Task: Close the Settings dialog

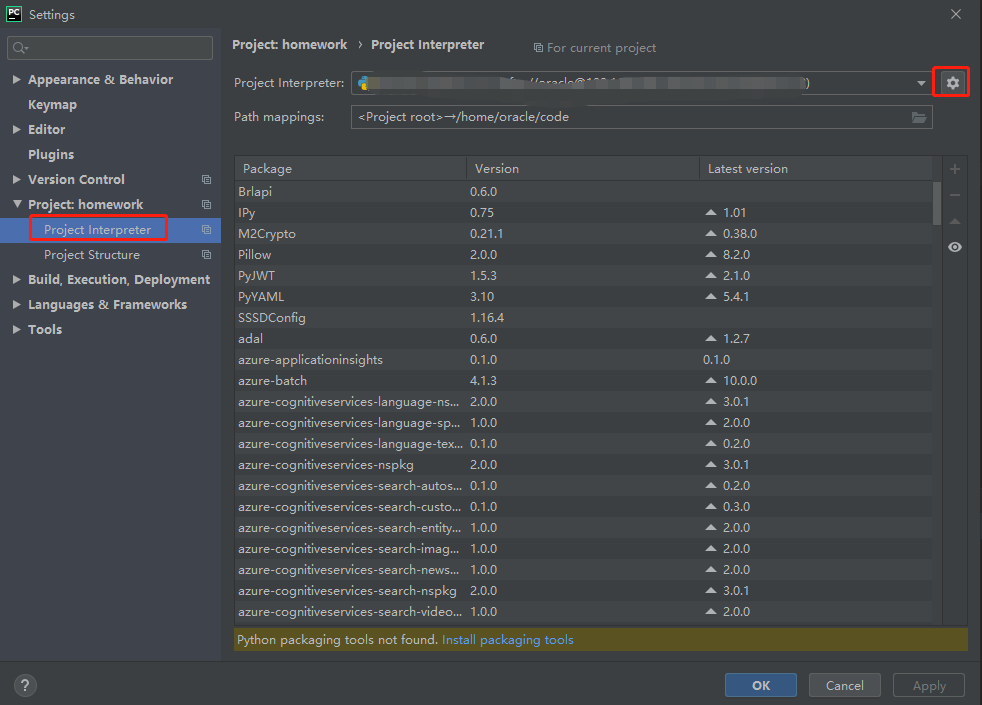Action: point(956,14)
